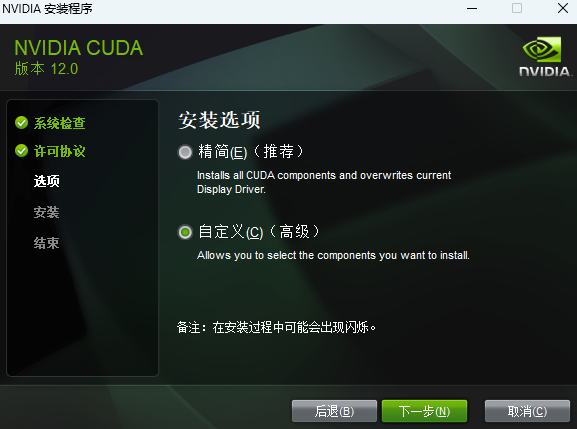
Task: Minimize the NVIDIA installer window
Action: 472,8
